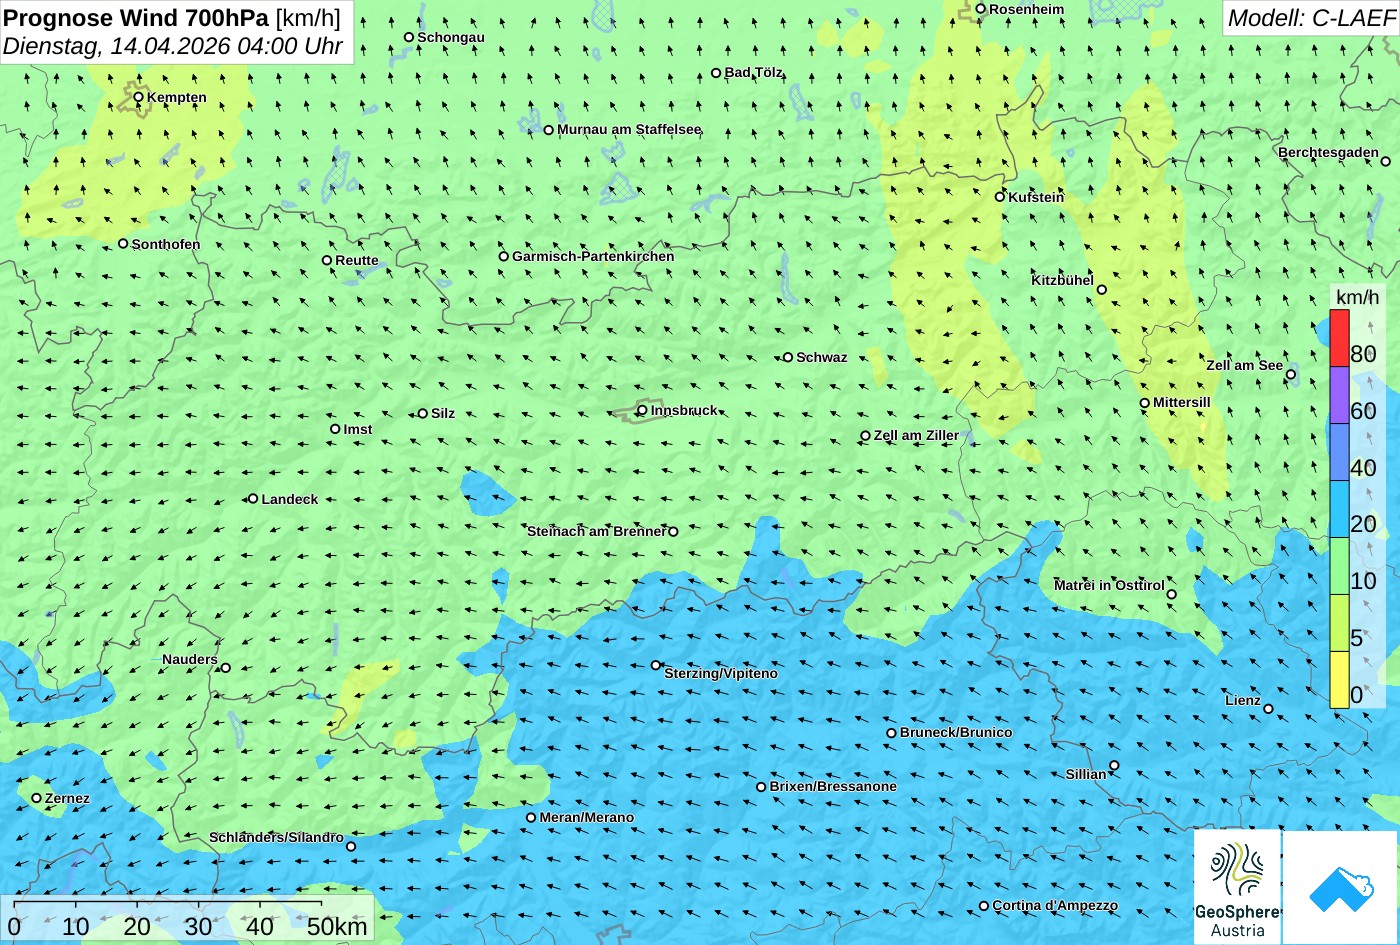Image resolution: width=1400 pixels, height=945 pixels.
Task: Click the Innsbruck city marker
Action: pyautogui.click(x=642, y=410)
